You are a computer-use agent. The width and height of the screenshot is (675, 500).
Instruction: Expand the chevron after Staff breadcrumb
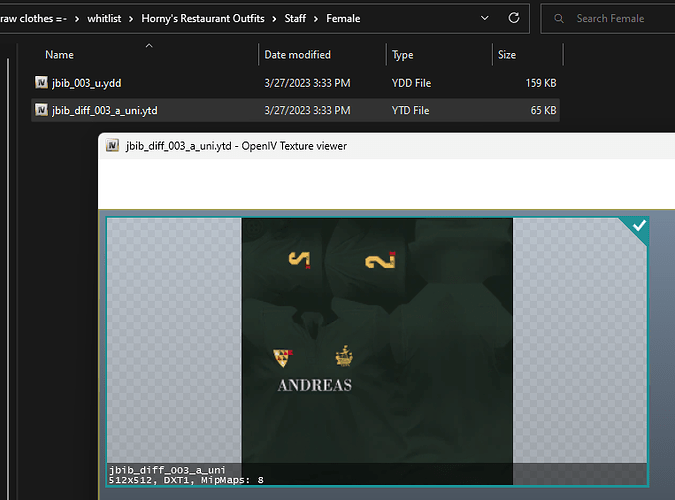pyautogui.click(x=316, y=19)
